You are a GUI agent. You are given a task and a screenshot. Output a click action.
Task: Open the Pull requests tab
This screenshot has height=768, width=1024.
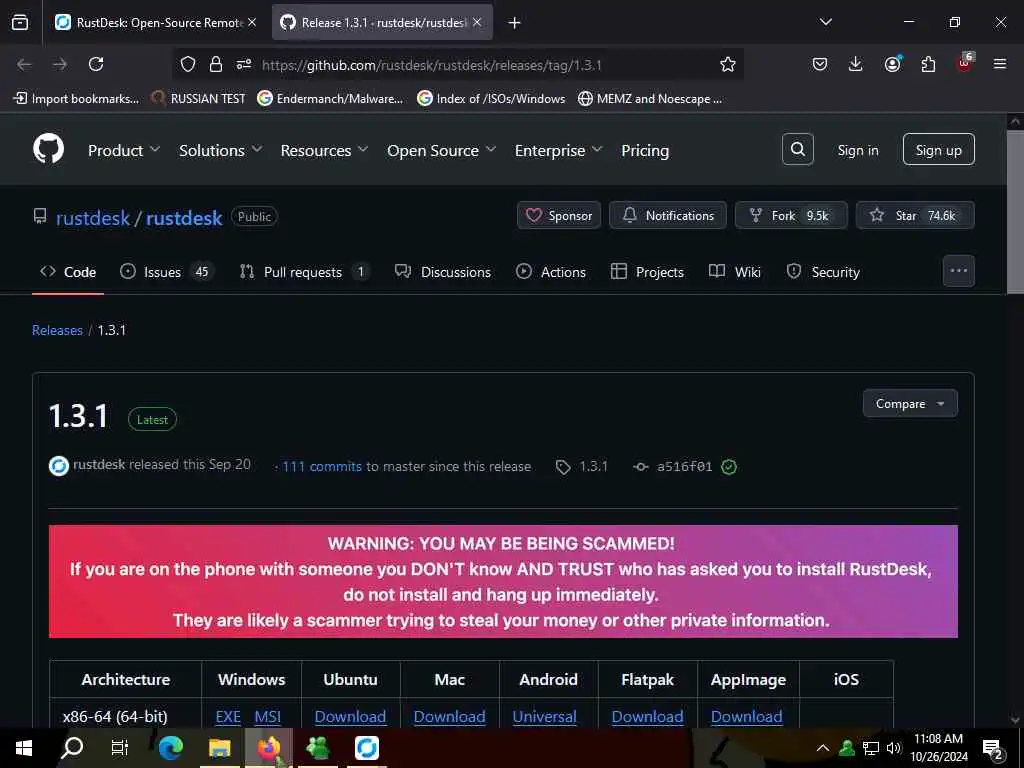(304, 272)
